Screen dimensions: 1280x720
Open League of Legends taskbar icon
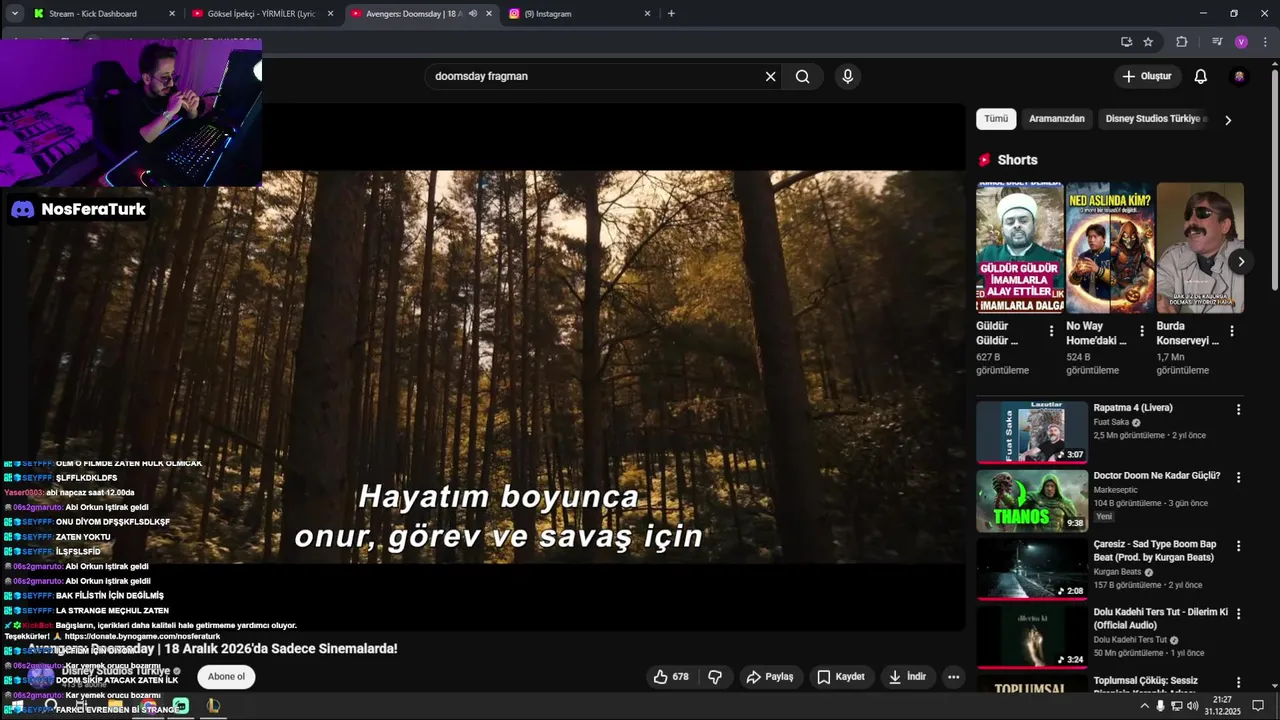click(x=213, y=706)
